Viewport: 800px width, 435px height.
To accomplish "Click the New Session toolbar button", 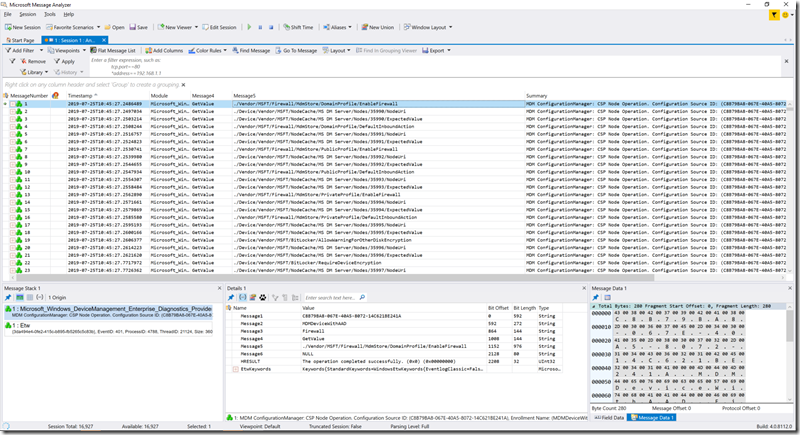I will 24,27.
